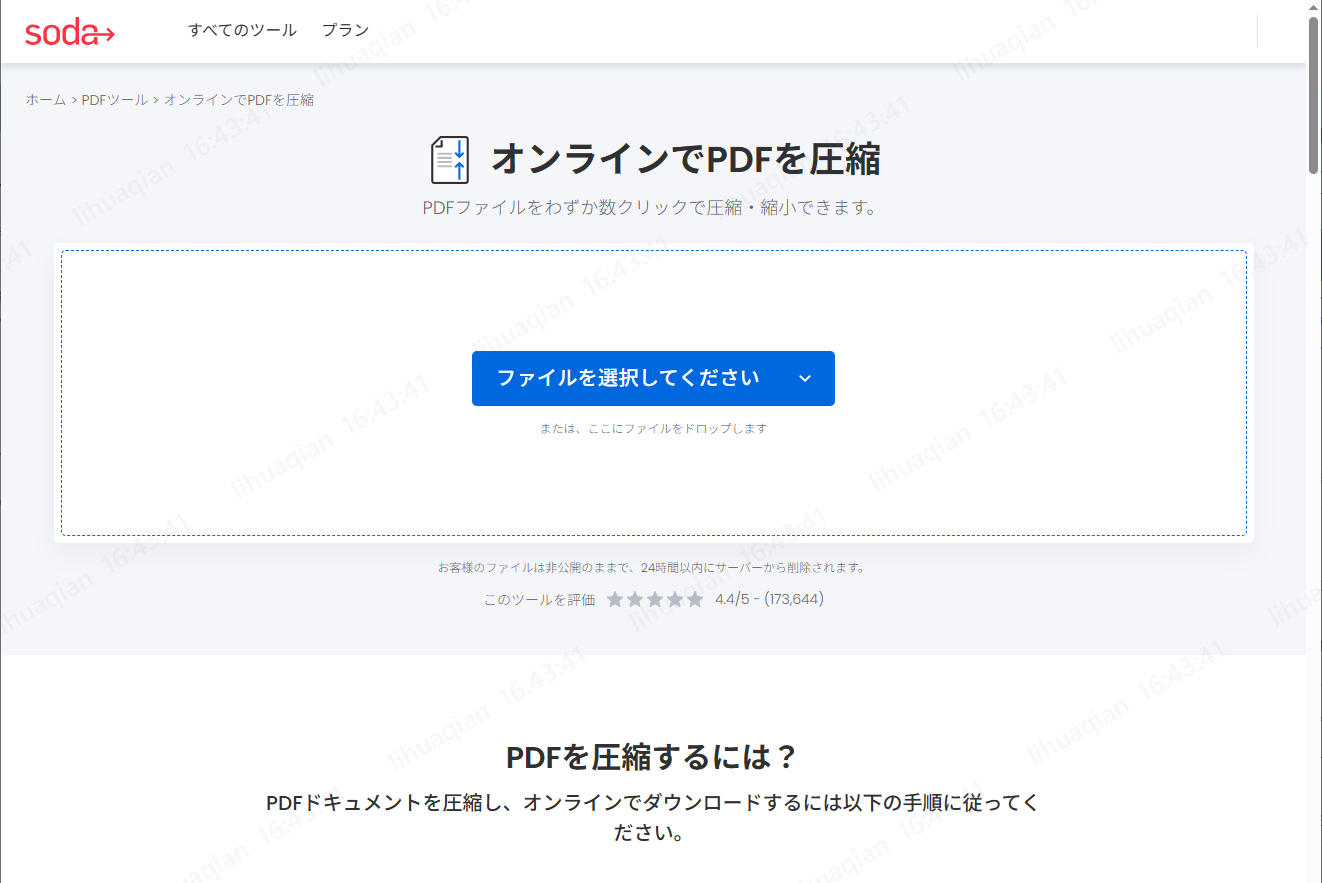Image resolution: width=1322 pixels, height=883 pixels.
Task: Click the second rating star
Action: [x=636, y=599]
